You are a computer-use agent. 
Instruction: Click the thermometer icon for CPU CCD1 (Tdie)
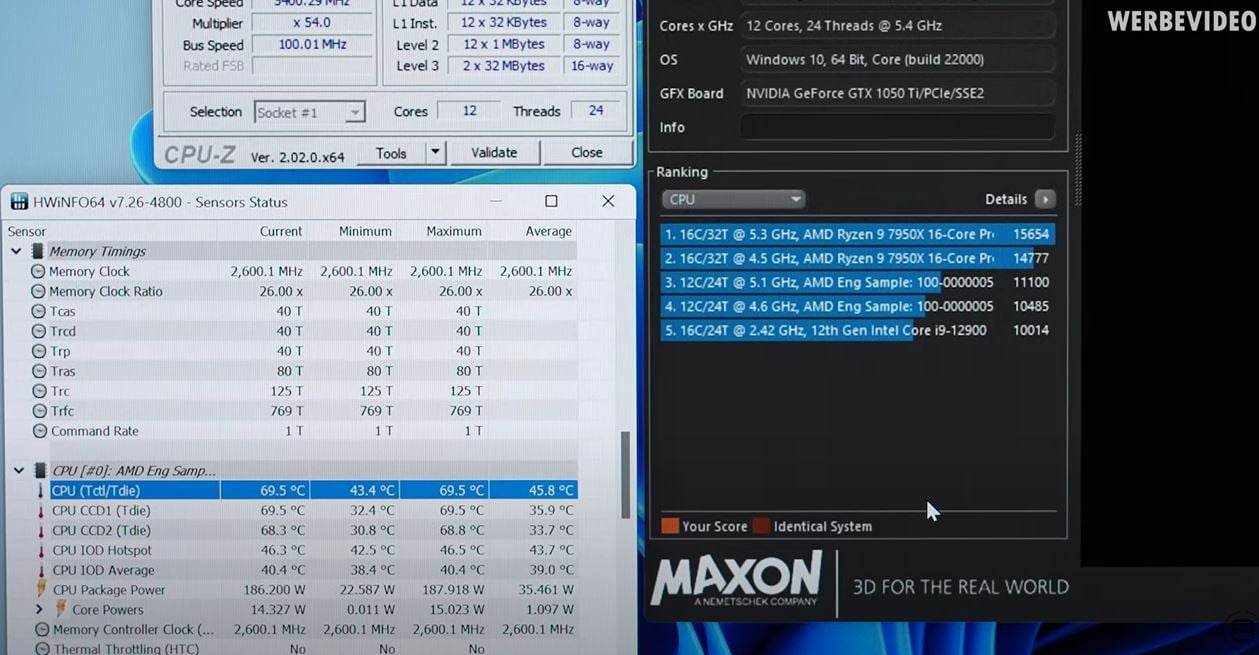pyautogui.click(x=41, y=510)
